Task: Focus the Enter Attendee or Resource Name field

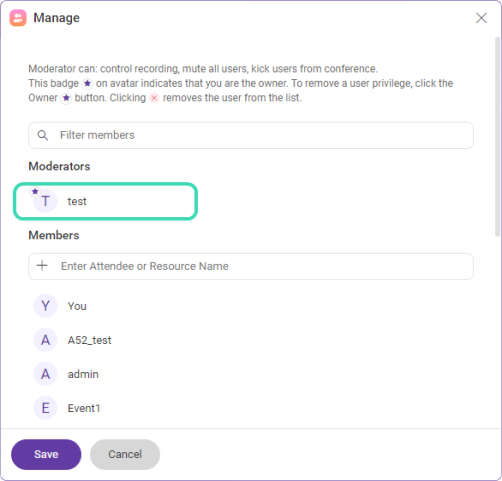Action: pyautogui.click(x=251, y=266)
